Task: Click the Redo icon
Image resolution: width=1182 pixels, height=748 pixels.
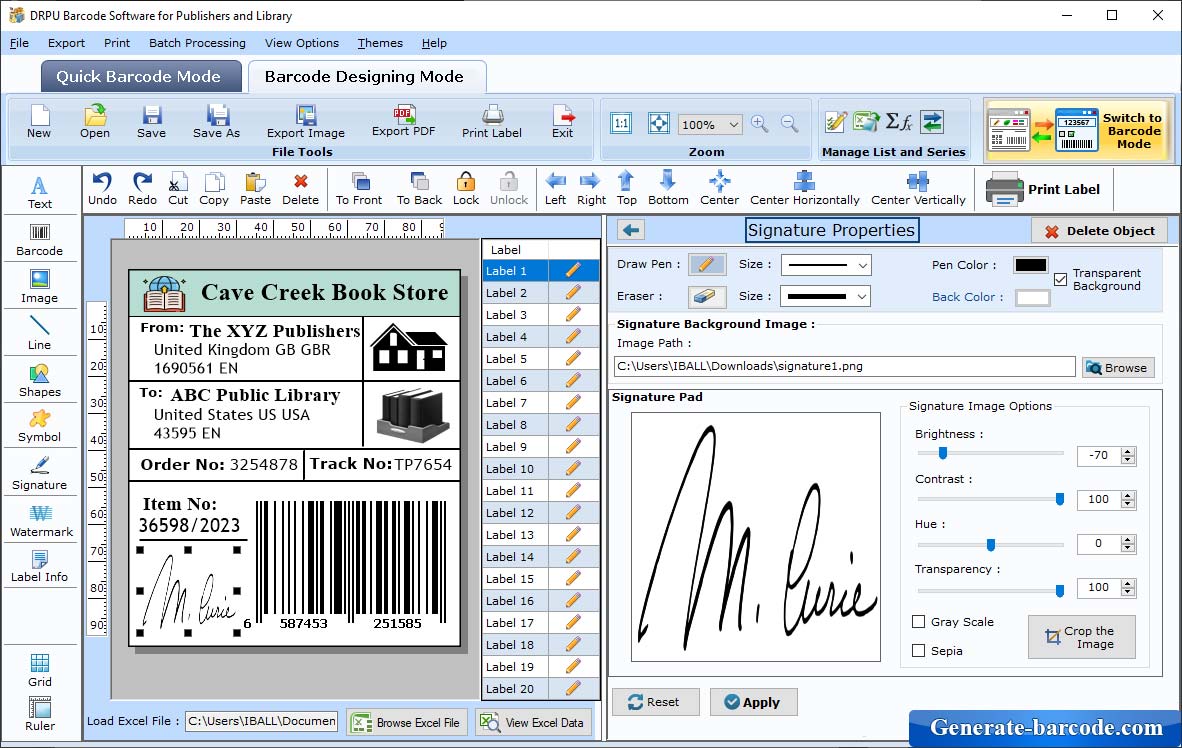Action: pos(142,189)
